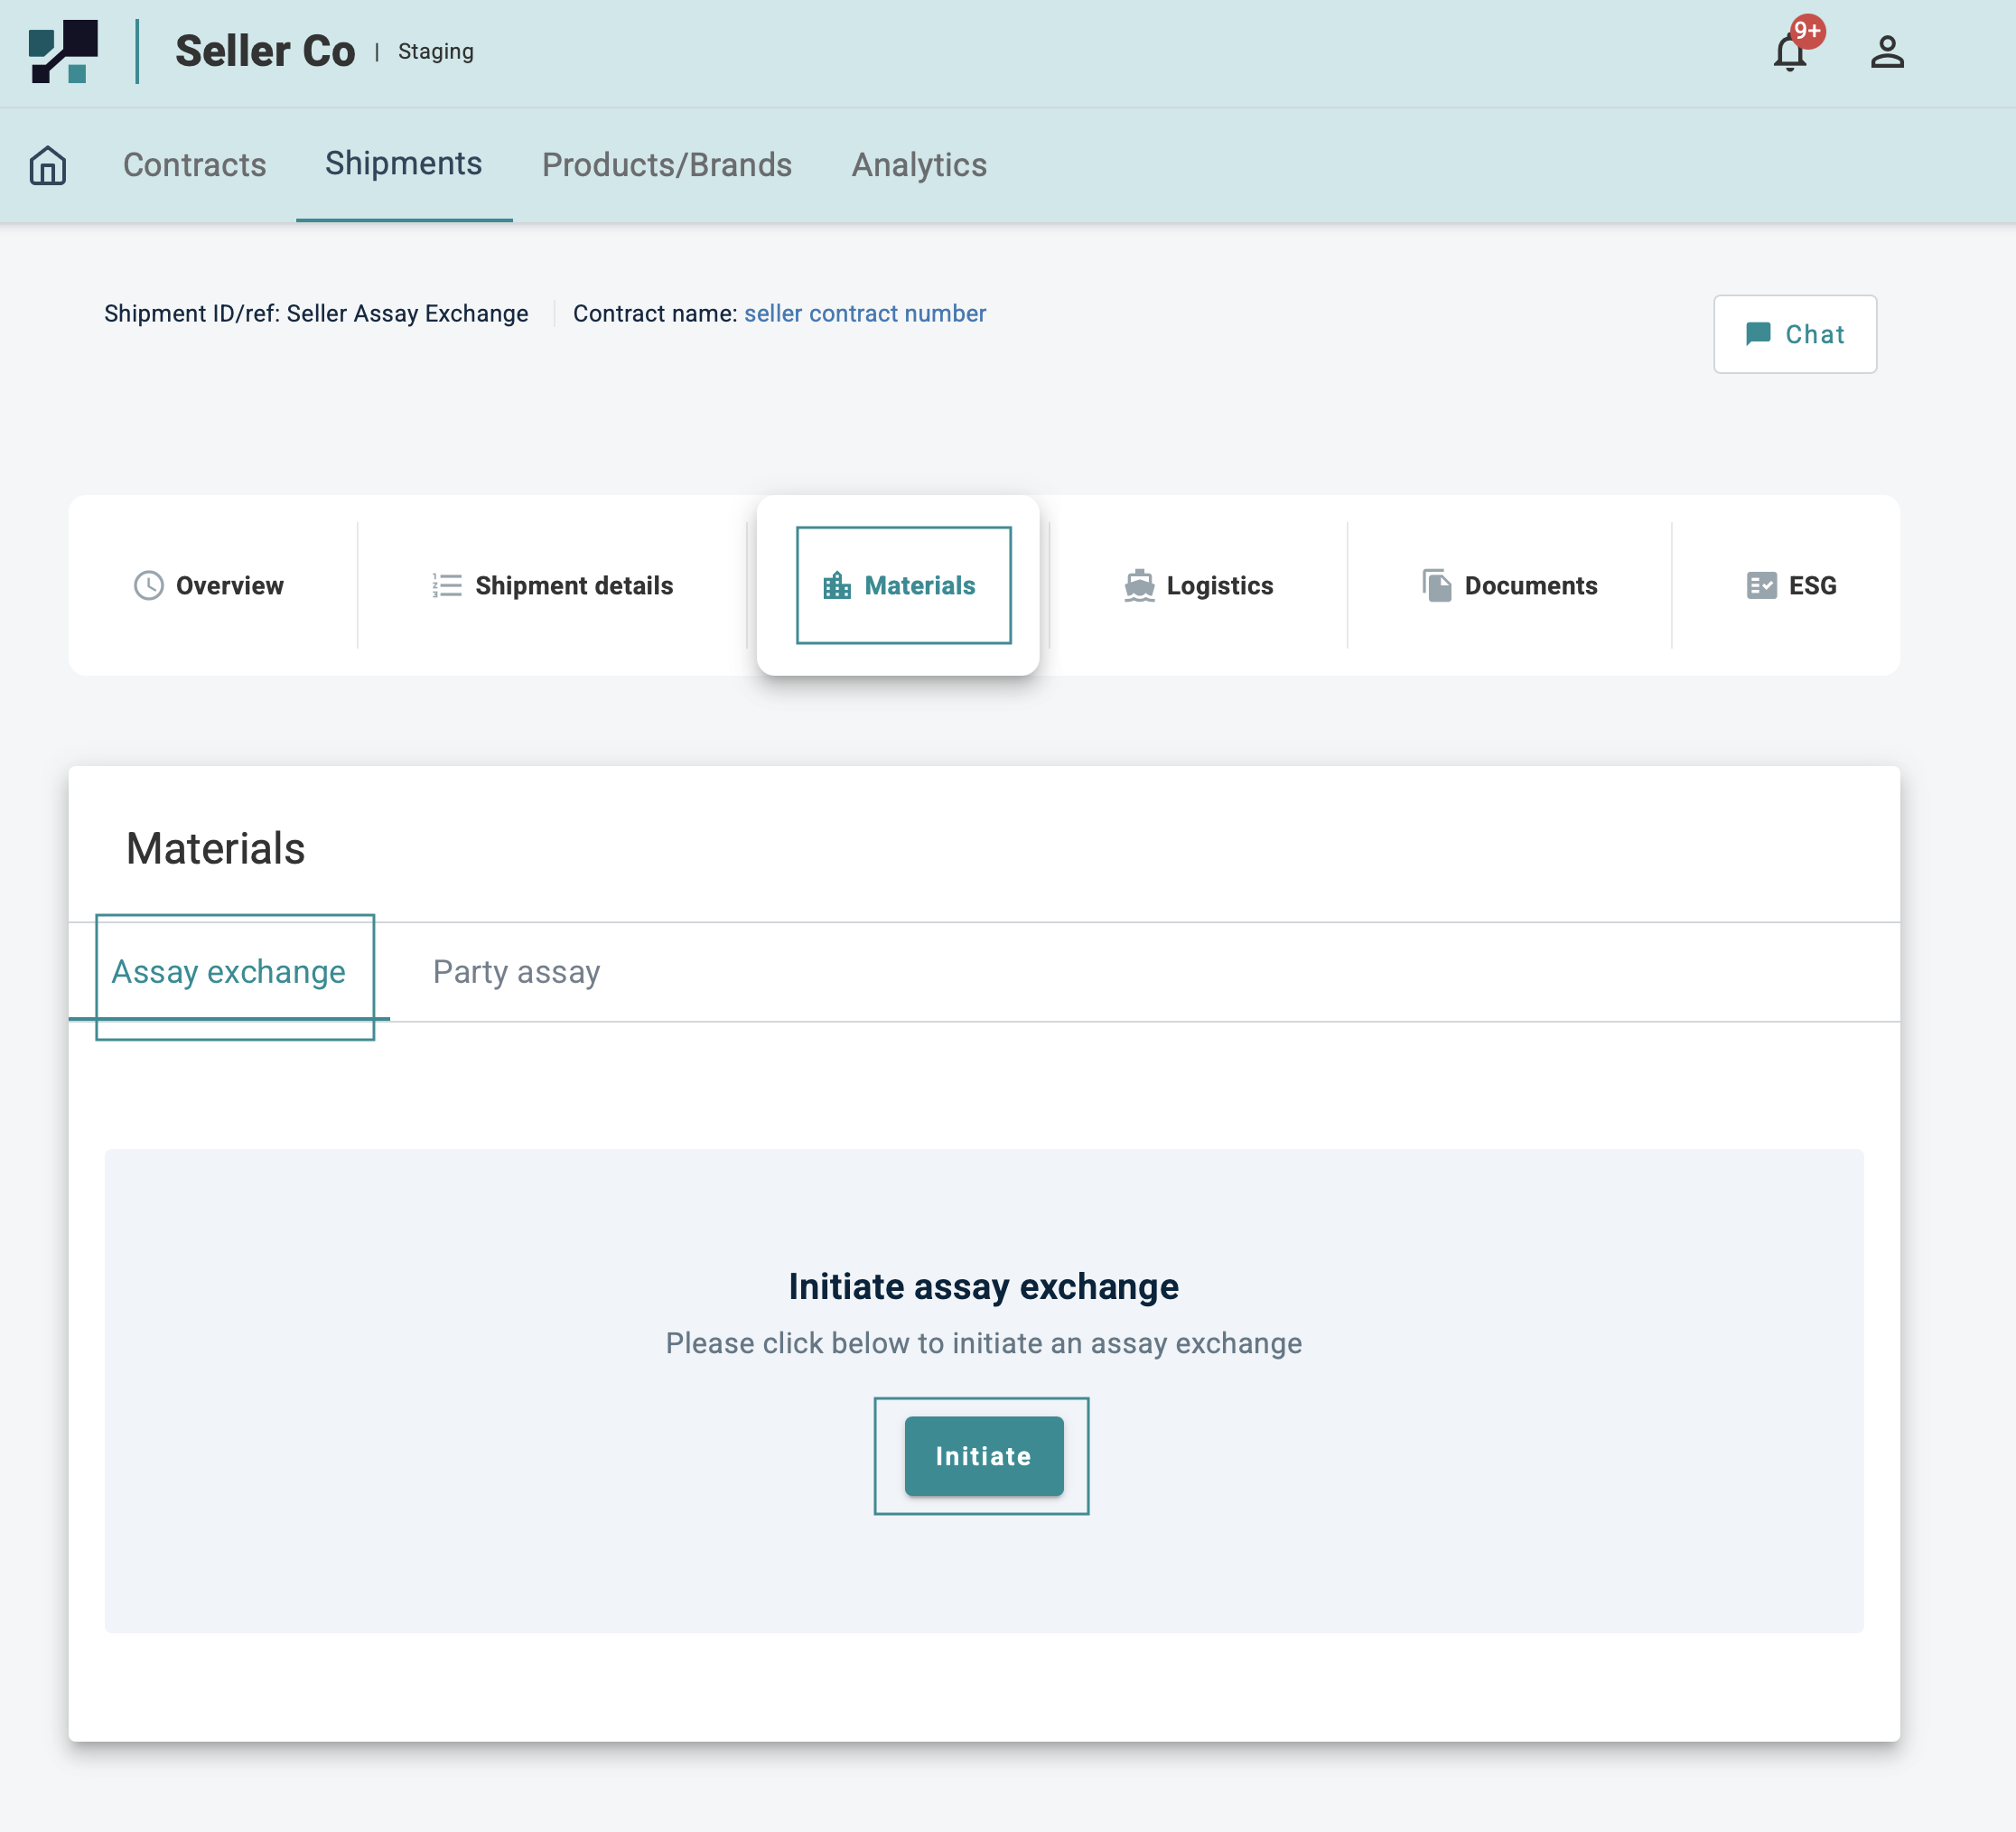The image size is (2016, 1832).
Task: Open the Contracts menu
Action: pos(194,165)
